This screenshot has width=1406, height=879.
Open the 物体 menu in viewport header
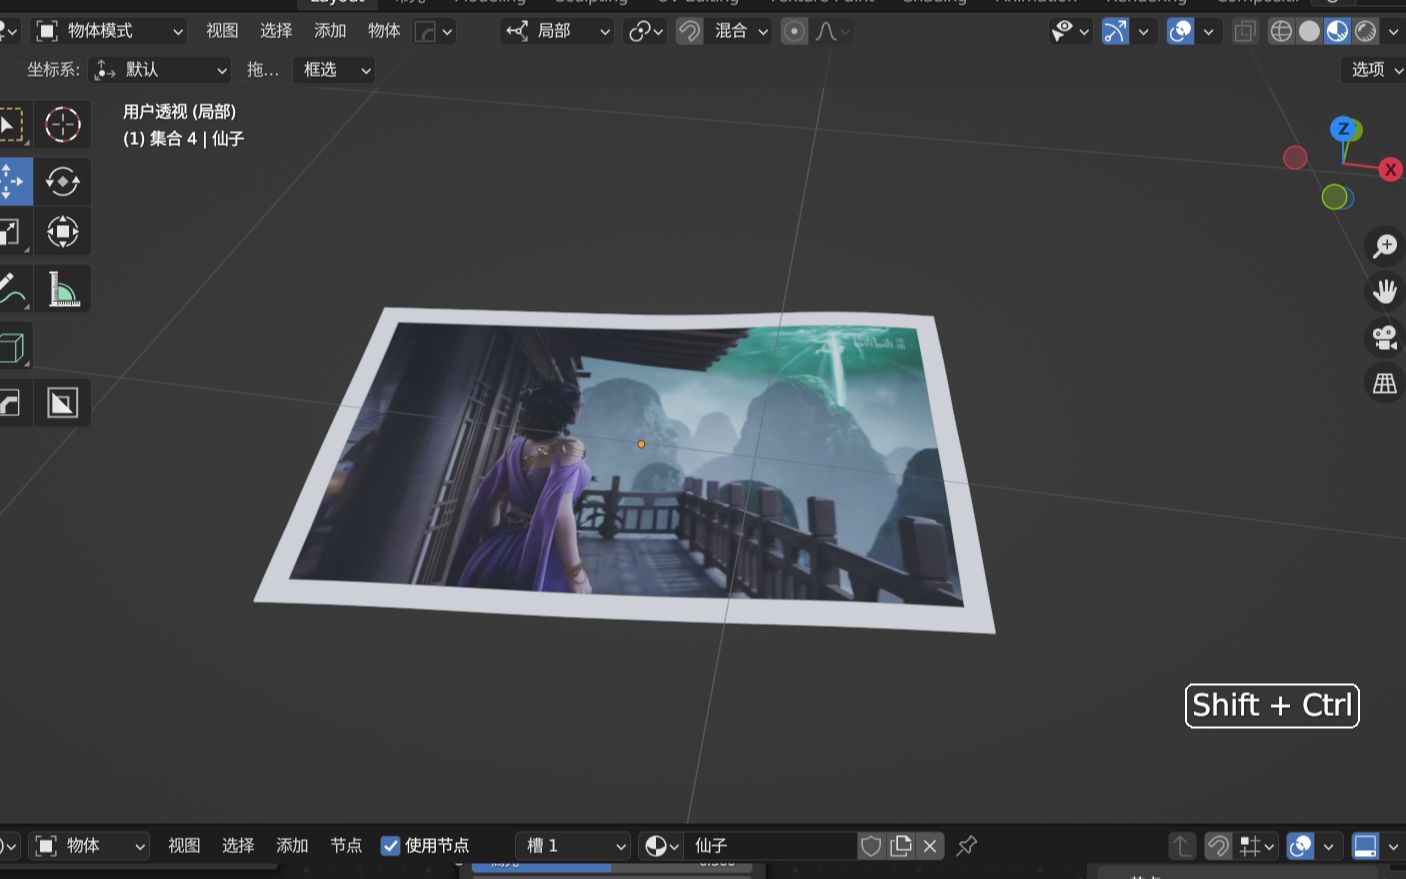click(384, 31)
